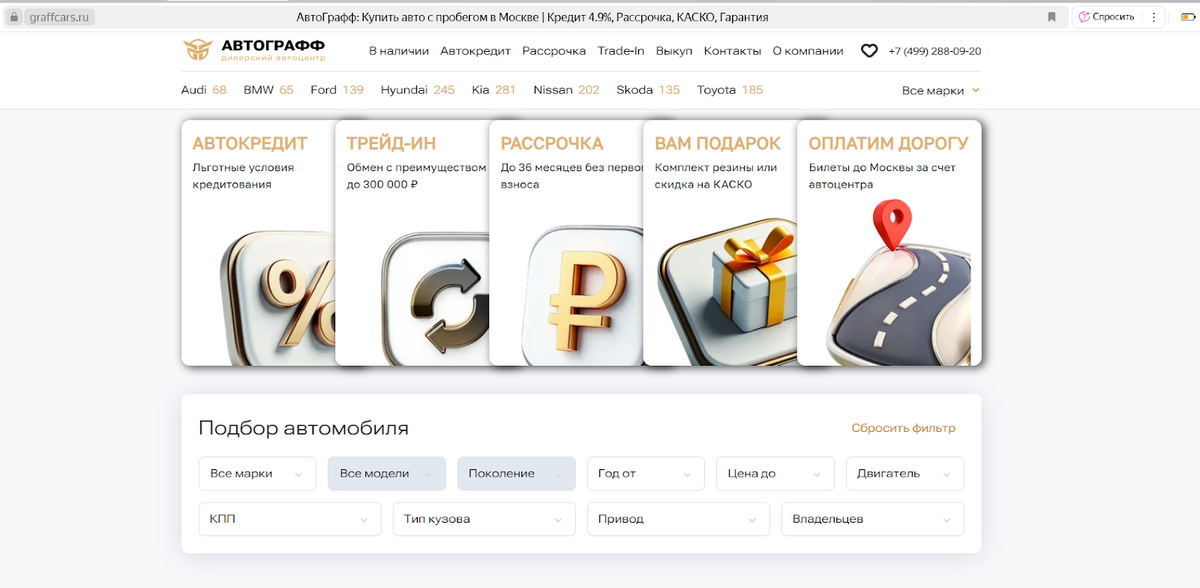The width and height of the screenshot is (1200, 588).
Task: Click the lock icon next to graffcars.ru
Action: tap(14, 17)
